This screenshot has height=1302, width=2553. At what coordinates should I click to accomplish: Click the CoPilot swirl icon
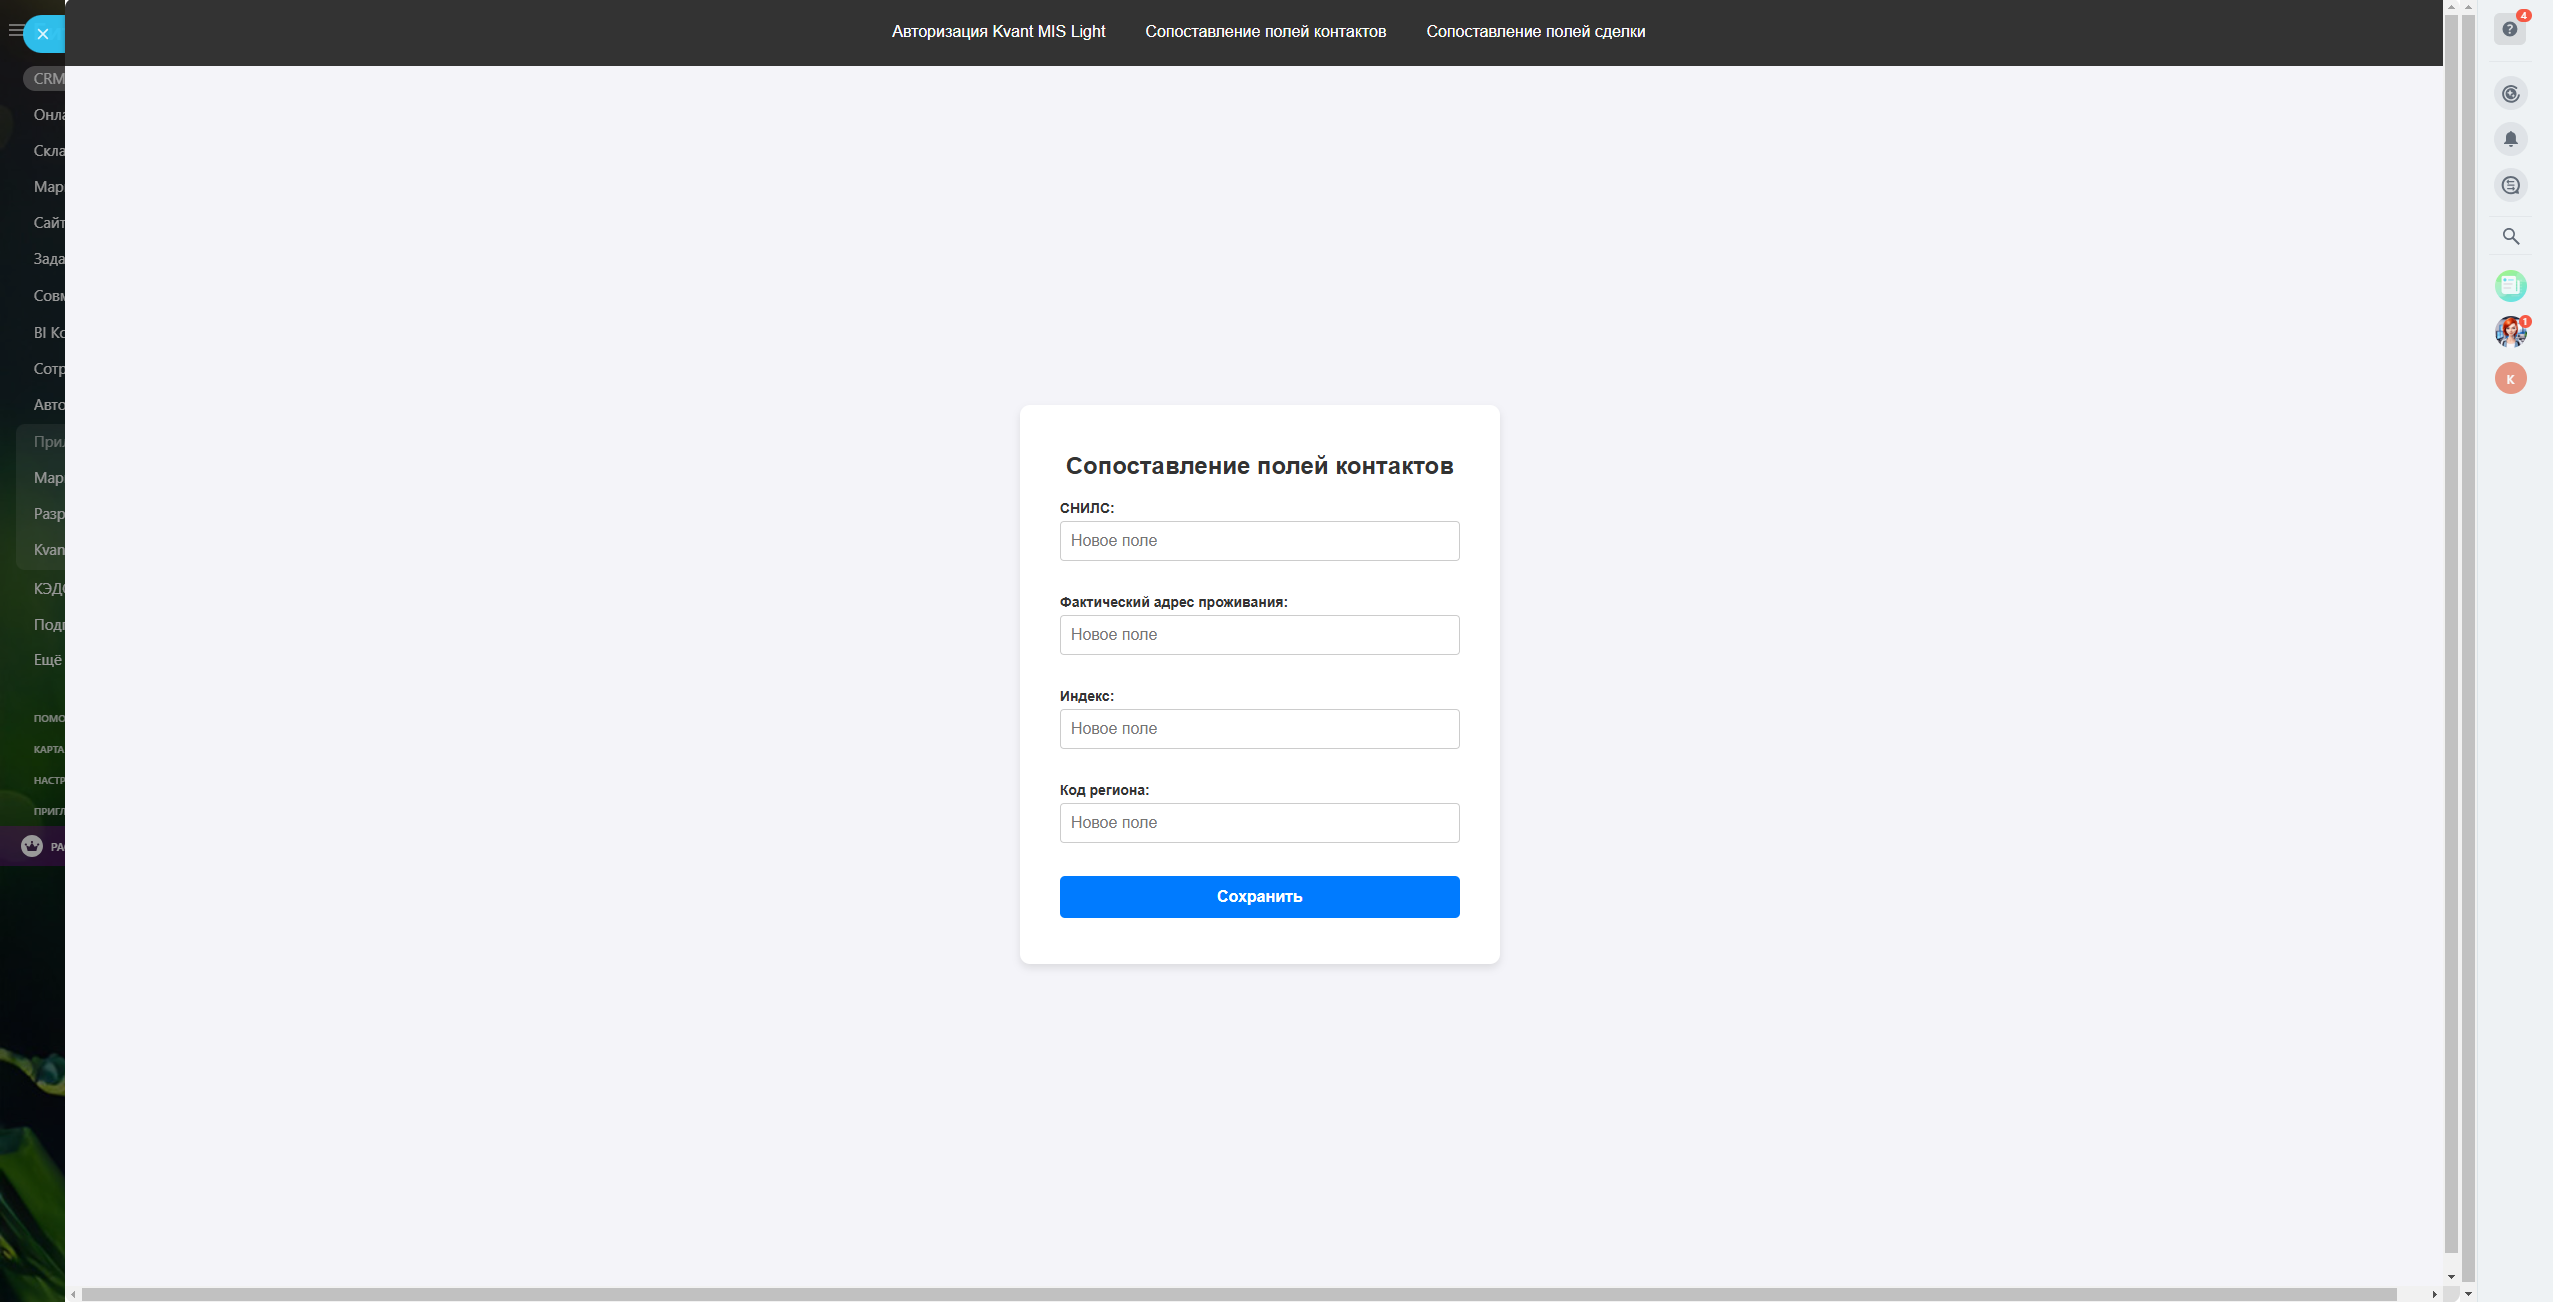click(x=2510, y=94)
